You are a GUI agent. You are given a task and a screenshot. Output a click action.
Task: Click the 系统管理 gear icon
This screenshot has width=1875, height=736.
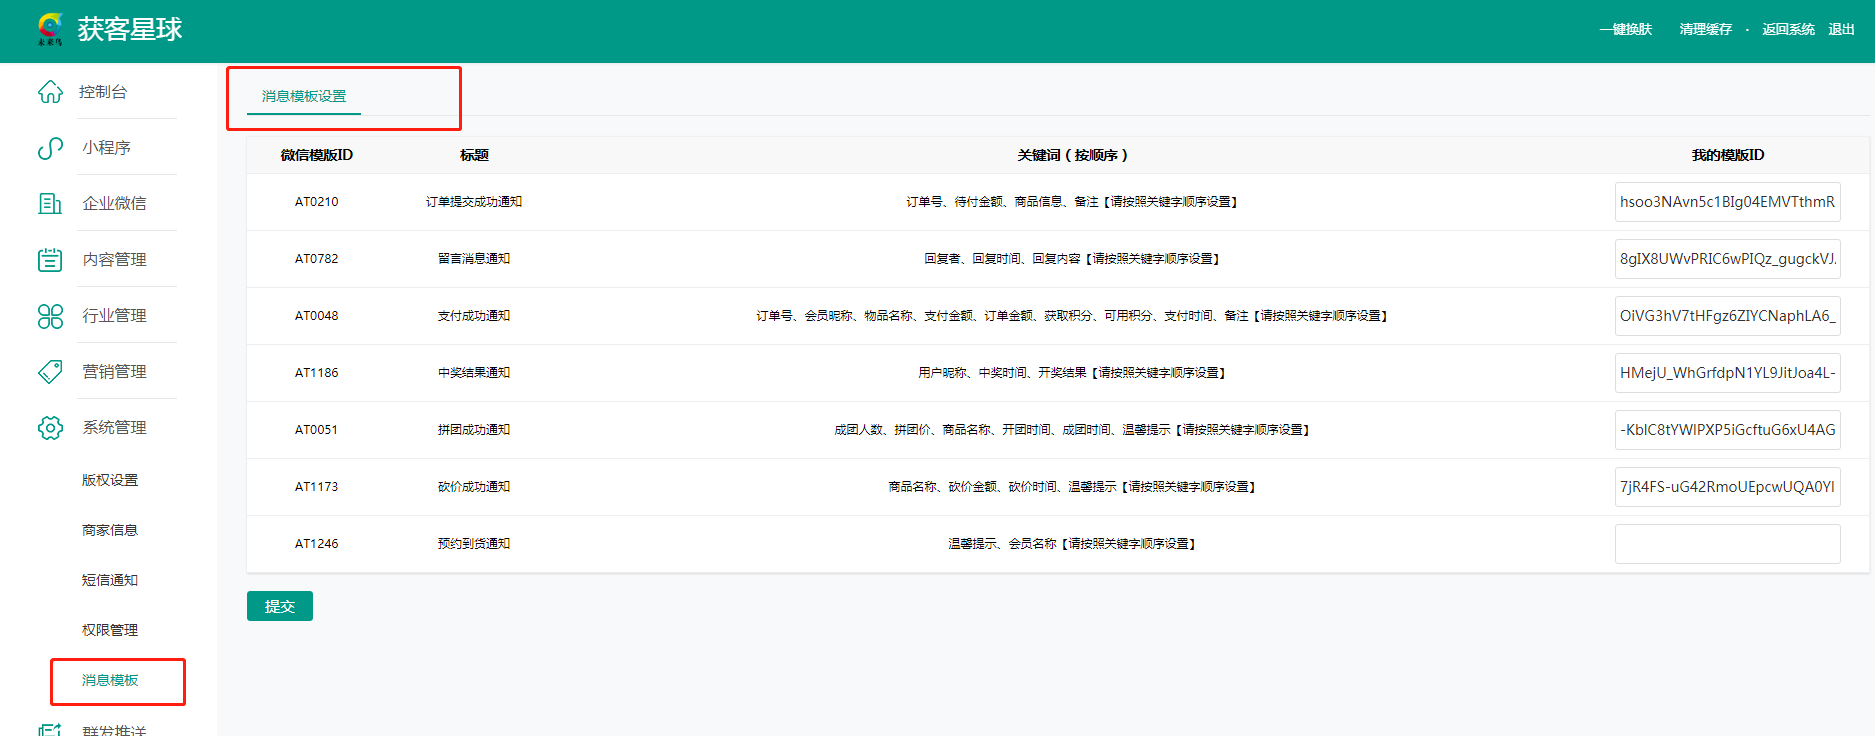(50, 428)
